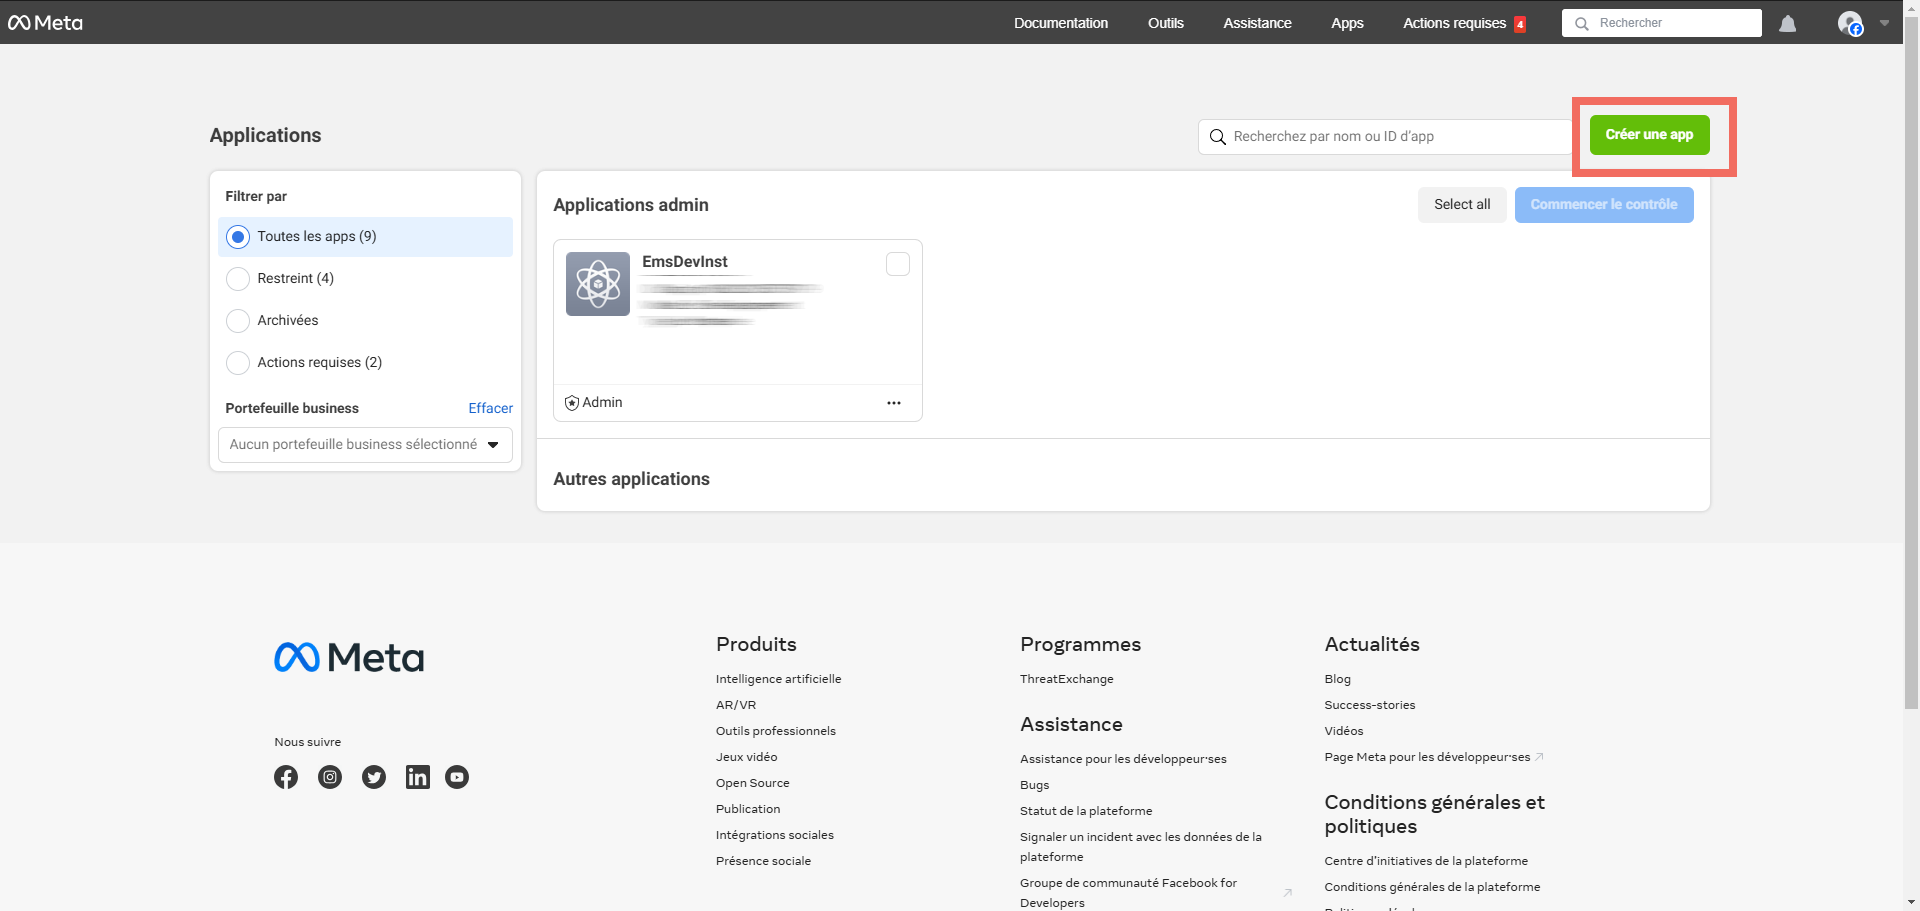
Task: Open the Portefeuille business dropdown
Action: (x=365, y=445)
